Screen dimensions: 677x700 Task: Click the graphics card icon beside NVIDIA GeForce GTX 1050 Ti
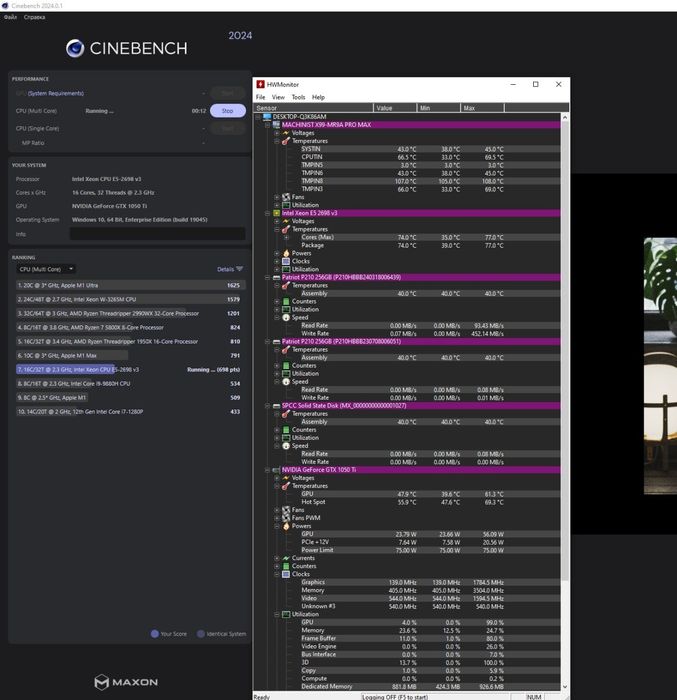tap(276, 470)
